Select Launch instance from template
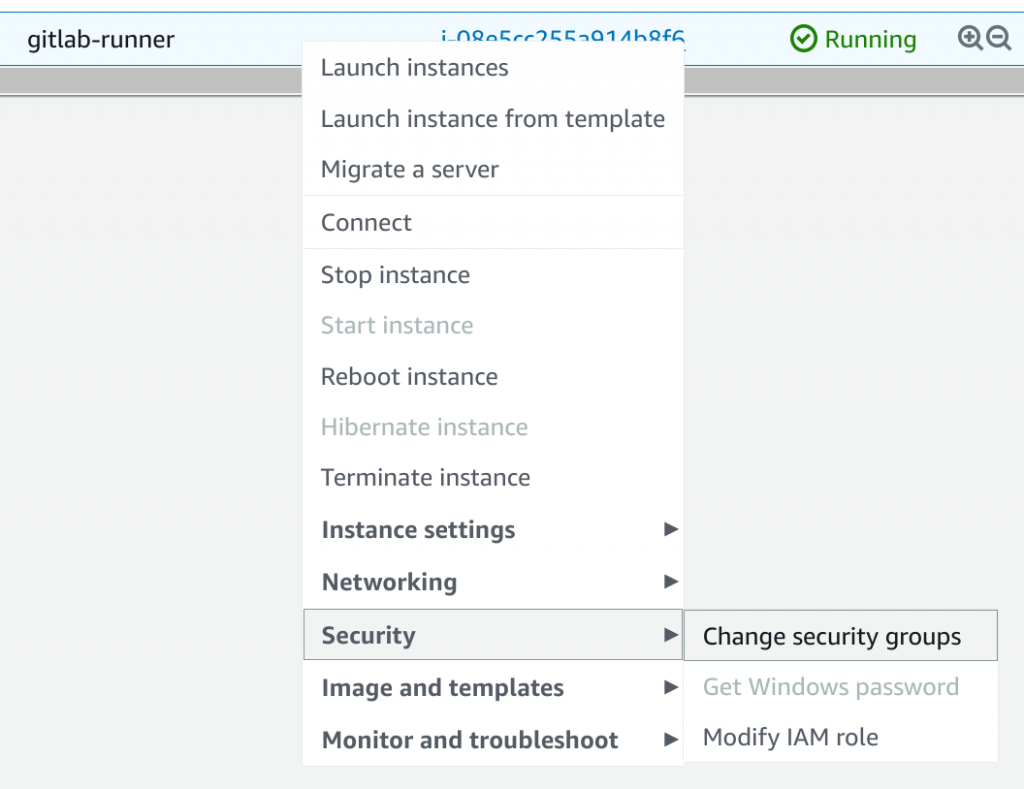This screenshot has height=789, width=1024. point(493,118)
